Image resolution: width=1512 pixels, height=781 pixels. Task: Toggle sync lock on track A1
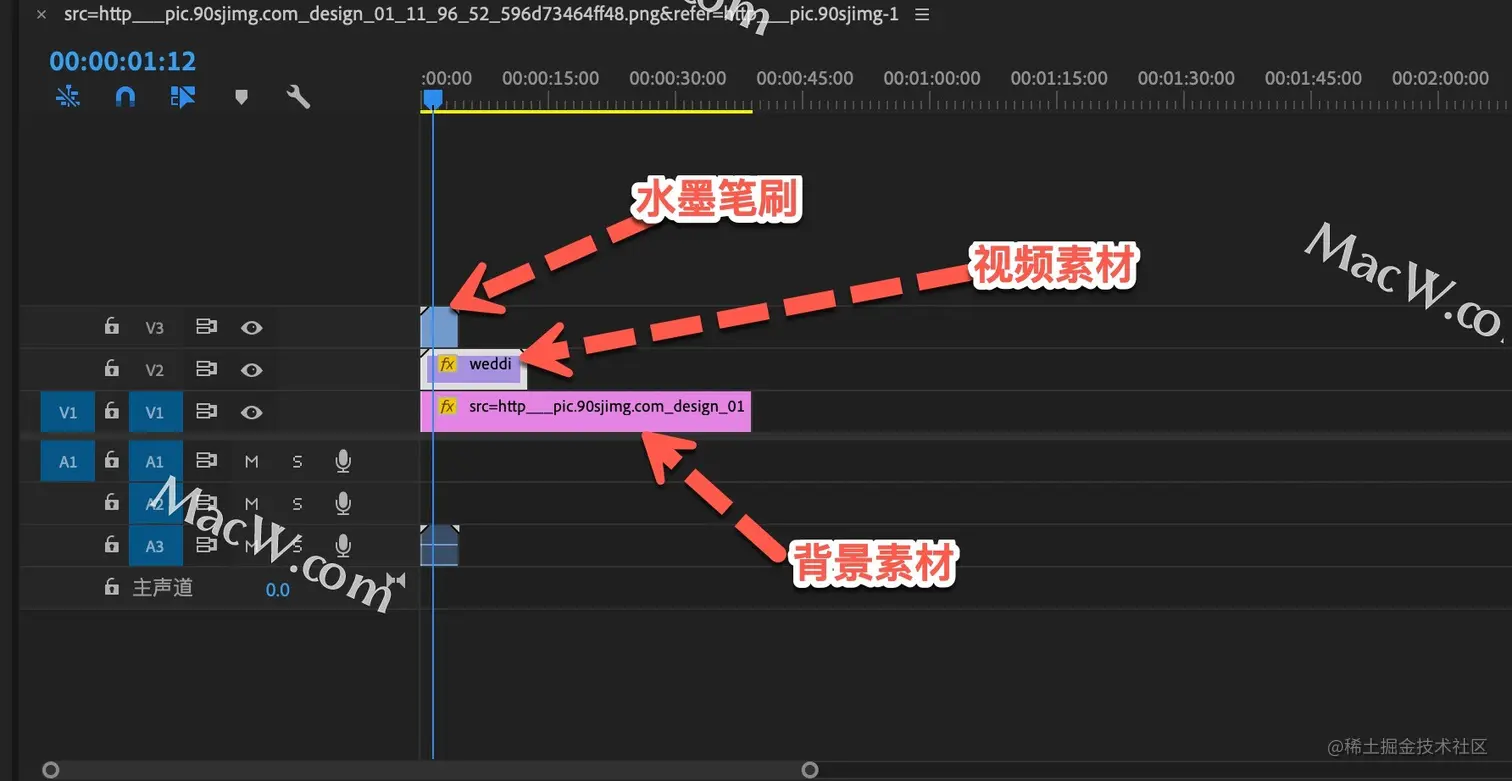[x=206, y=461]
